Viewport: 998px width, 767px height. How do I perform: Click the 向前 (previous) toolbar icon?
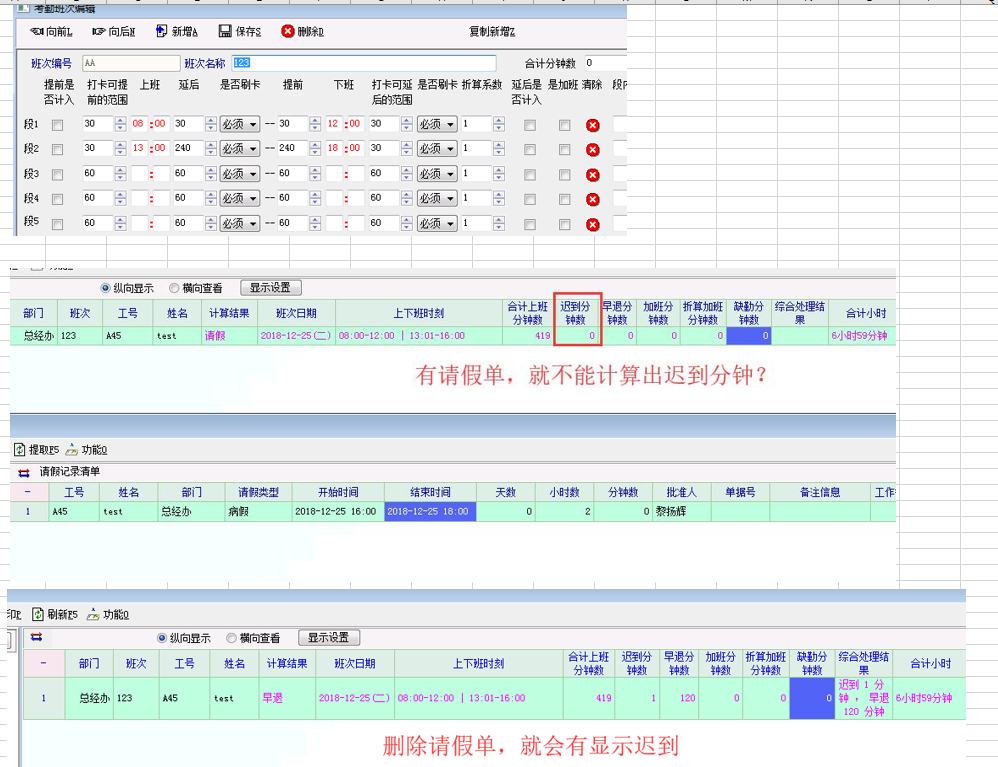pos(36,32)
